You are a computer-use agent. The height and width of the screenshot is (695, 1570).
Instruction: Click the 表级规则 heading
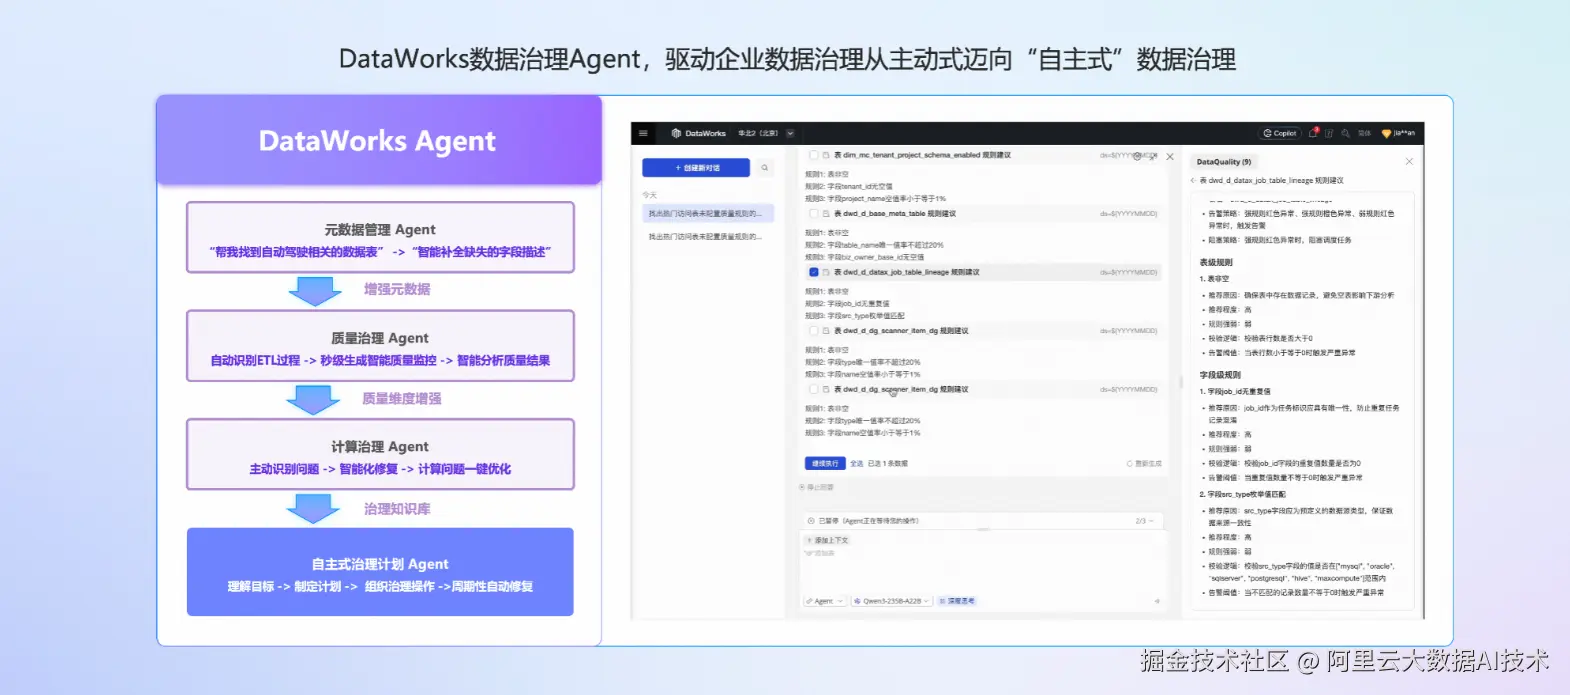coord(1216,263)
